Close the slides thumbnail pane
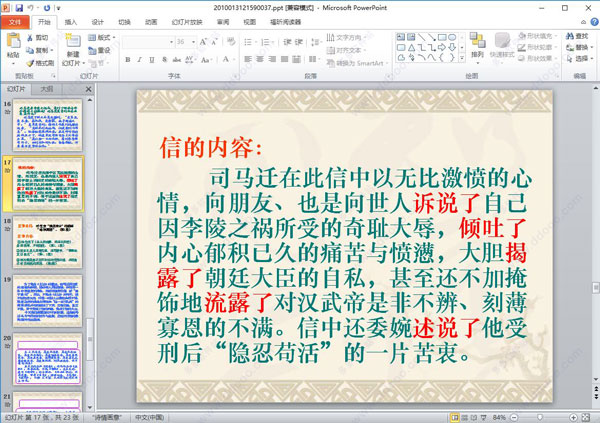Viewport: 600px width, 423px height. point(88,89)
